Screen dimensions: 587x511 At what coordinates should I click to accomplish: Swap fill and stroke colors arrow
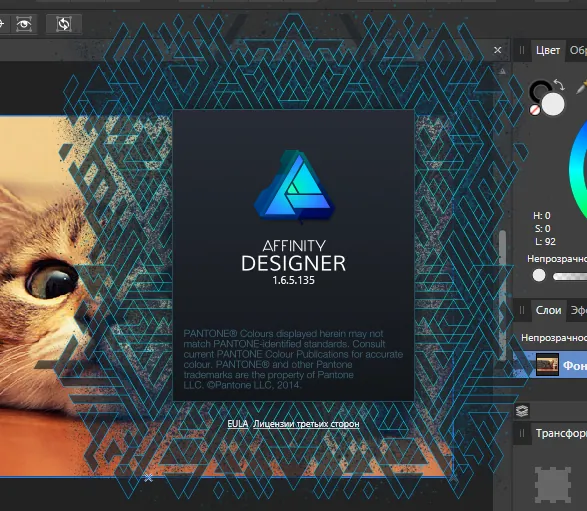[x=559, y=84]
